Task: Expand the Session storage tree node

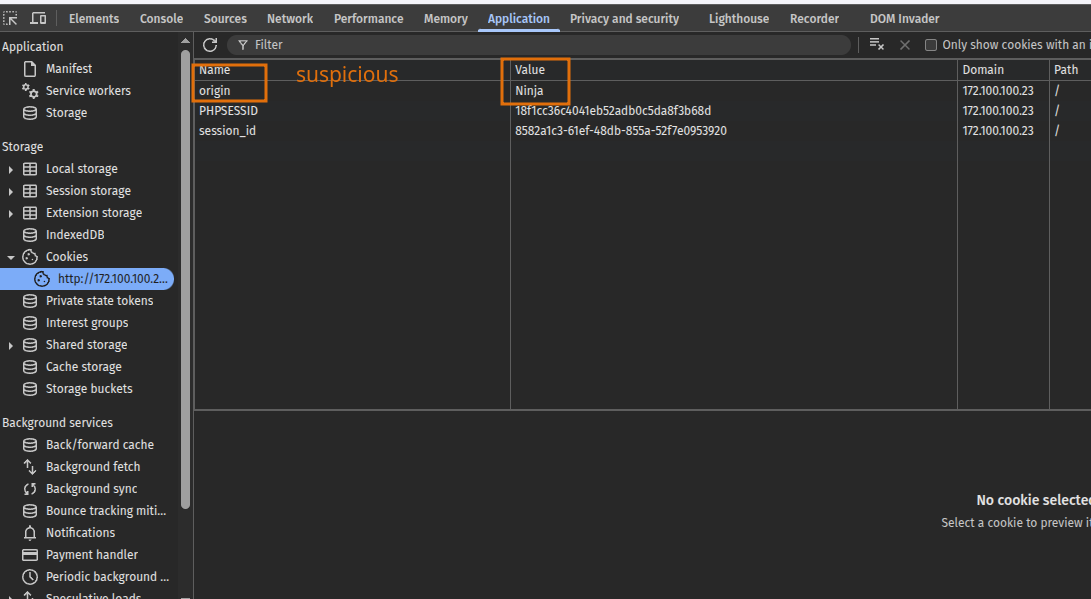Action: point(11,191)
